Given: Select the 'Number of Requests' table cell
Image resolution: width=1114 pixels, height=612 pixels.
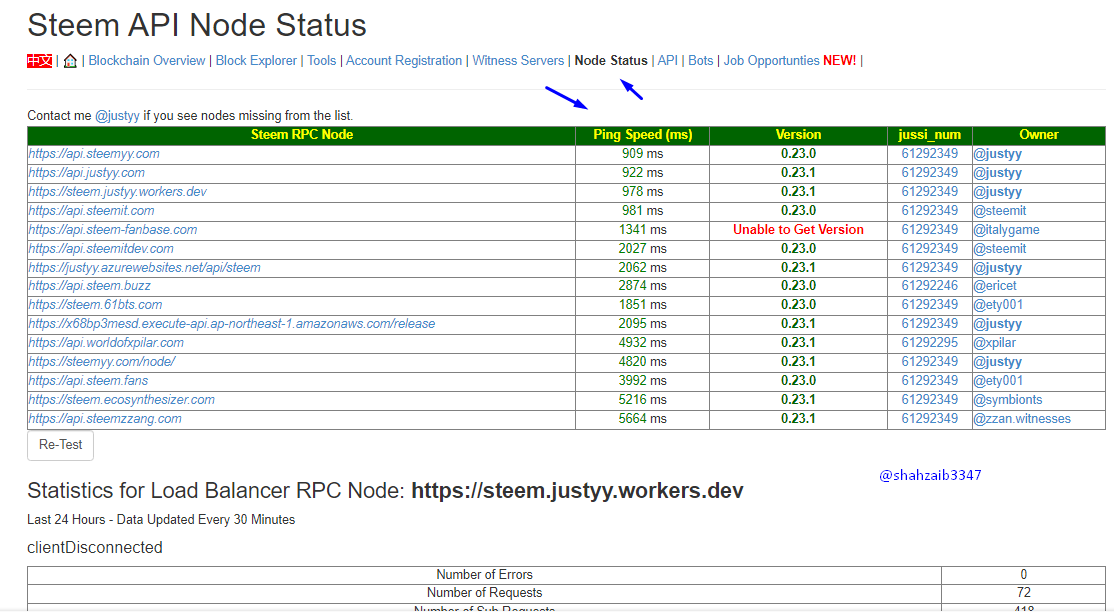Looking at the screenshot, I should pyautogui.click(x=485, y=593).
